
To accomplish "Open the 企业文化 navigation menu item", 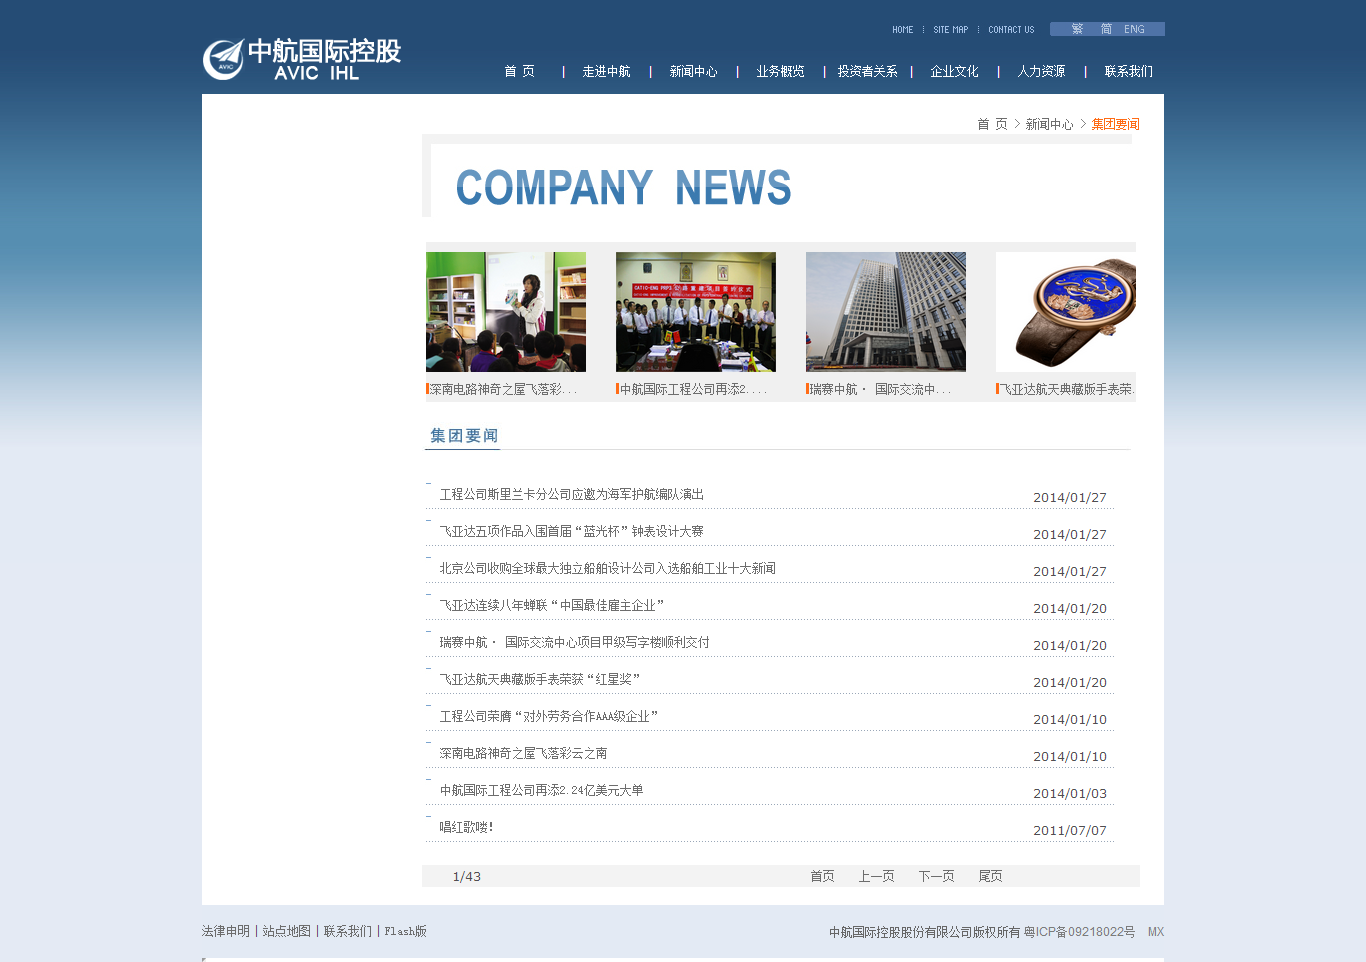I will 954,71.
